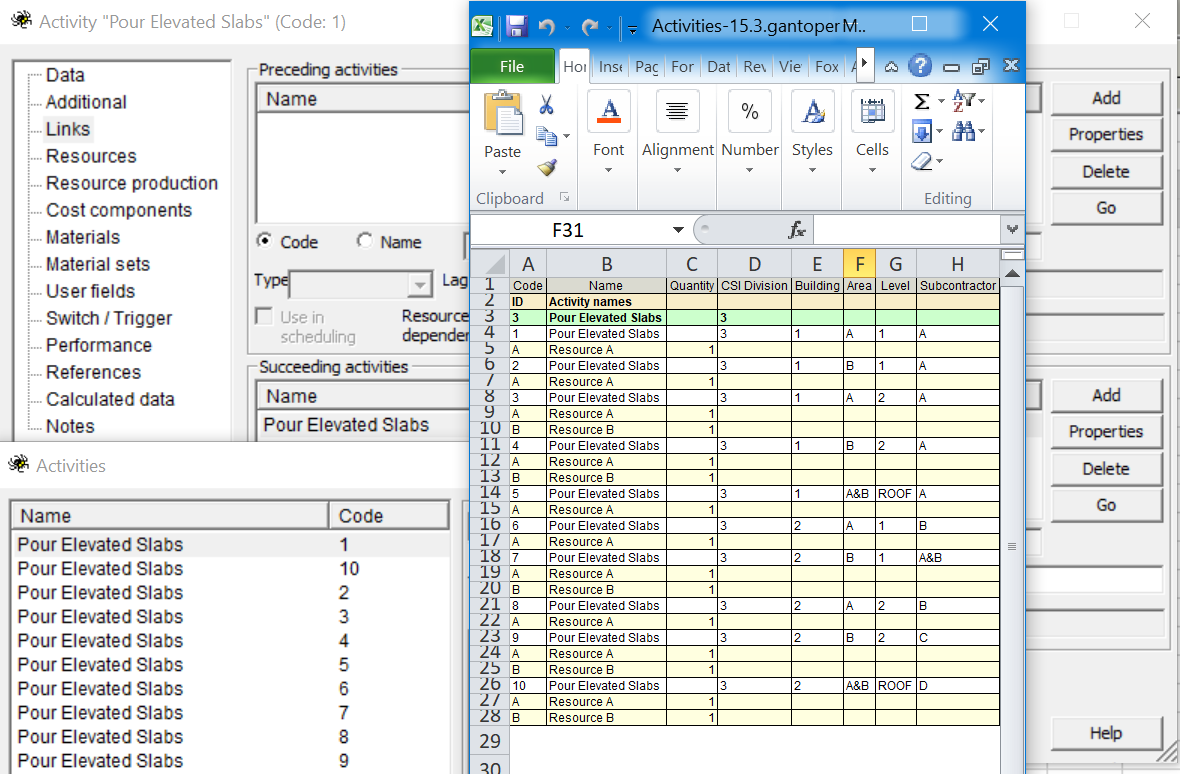Click the Find & Select binoculars icon

(x=963, y=132)
